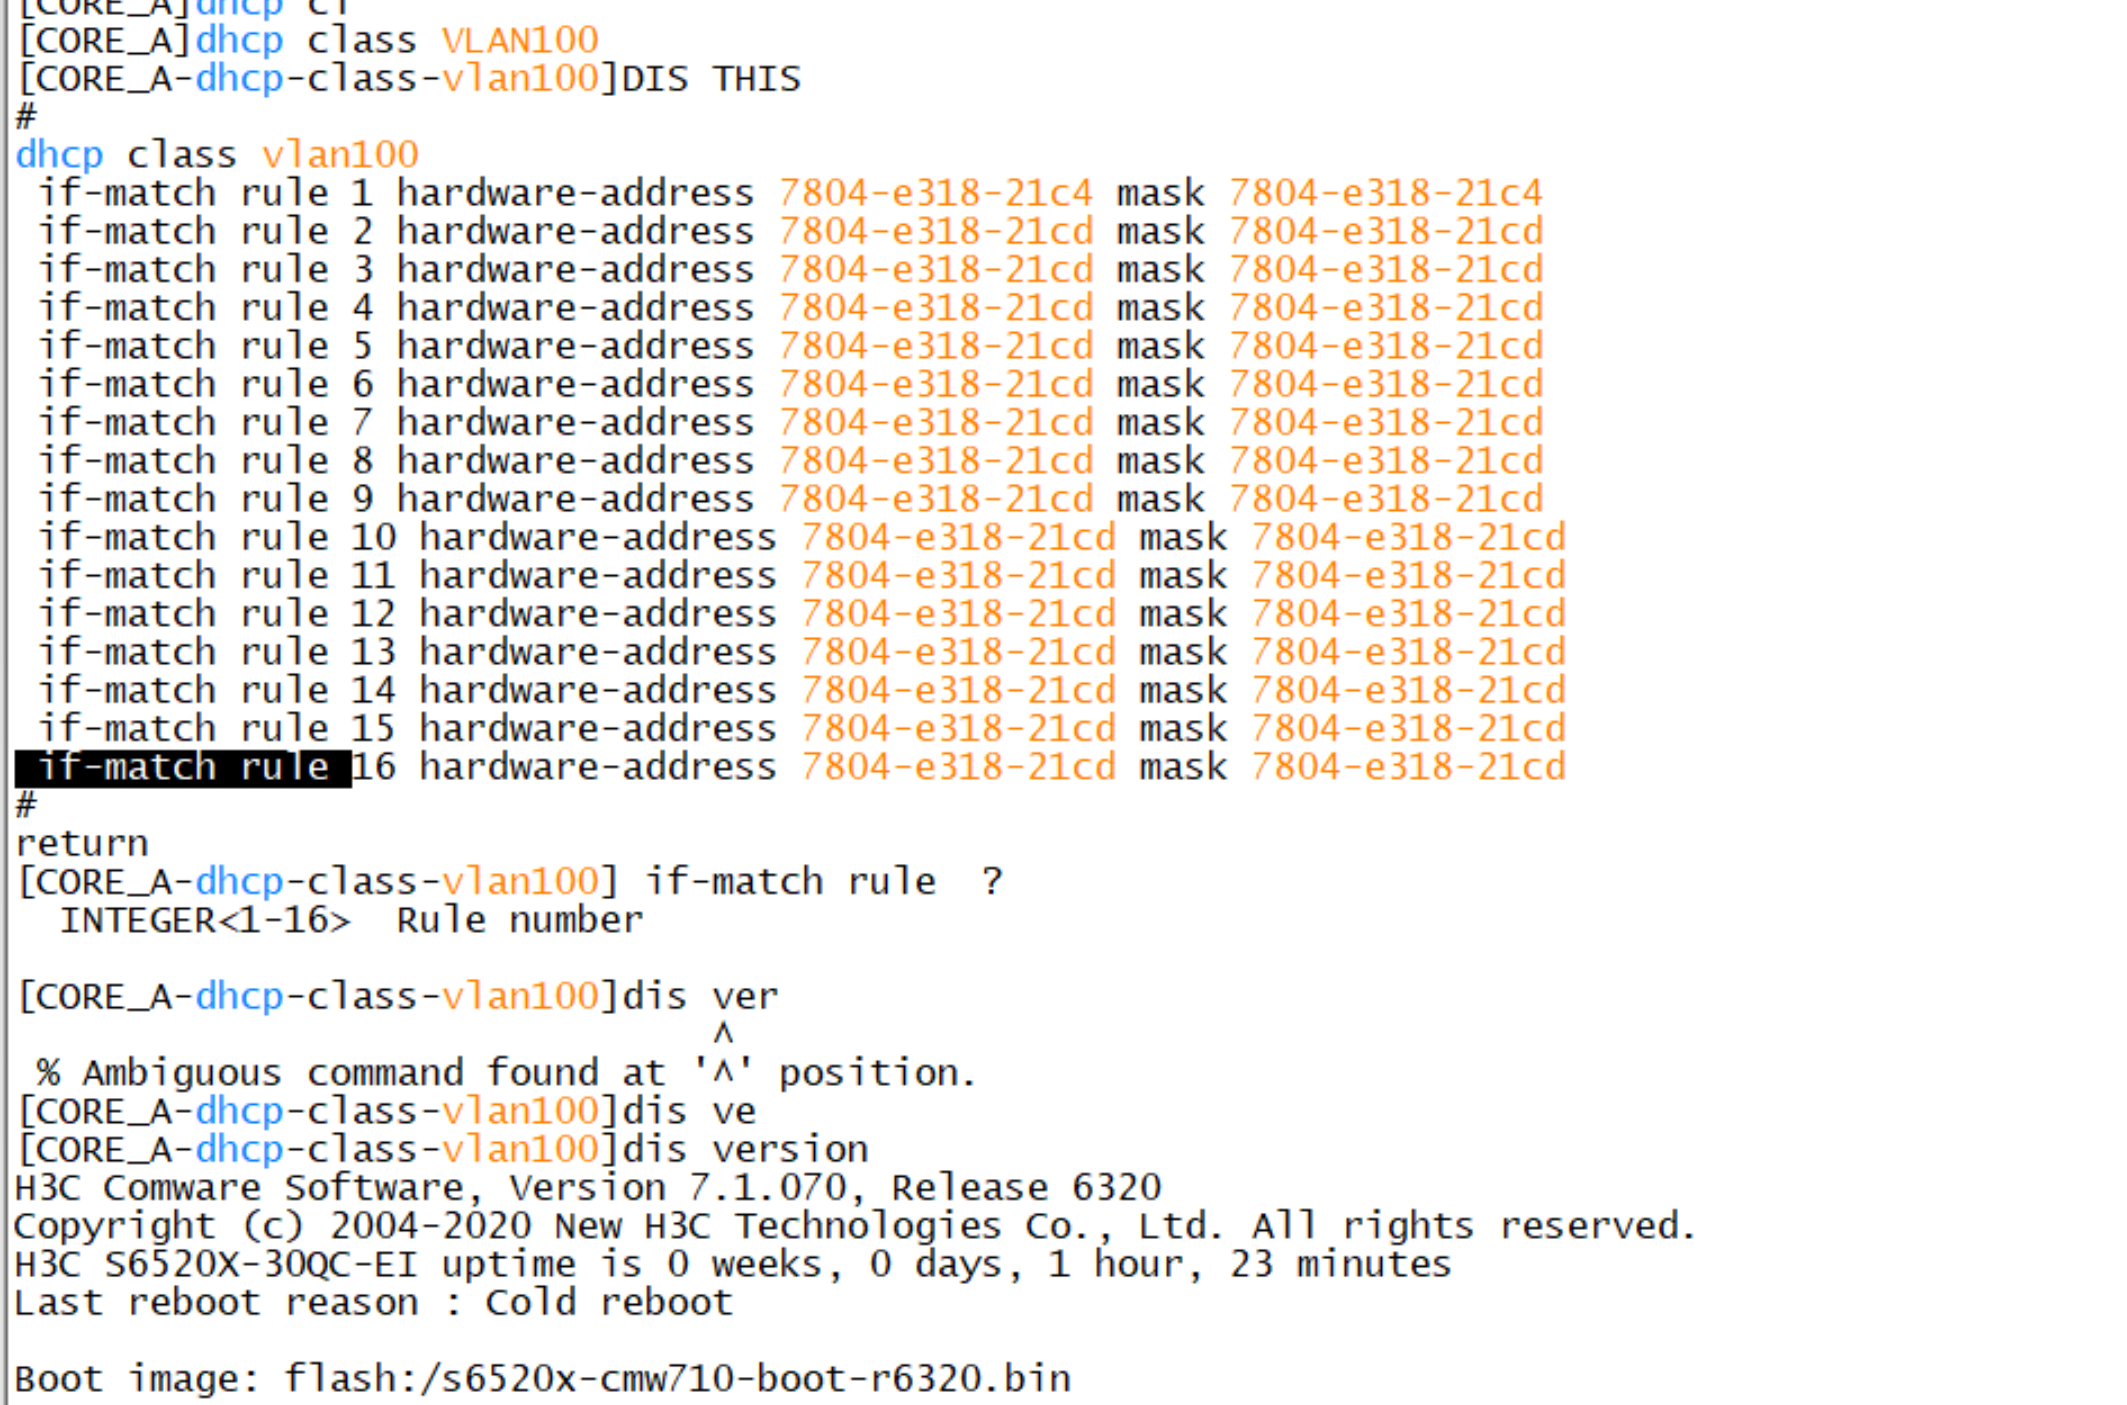This screenshot has height=1405, width=2127.
Task: Click 'Rule number' description text
Action: 519,921
